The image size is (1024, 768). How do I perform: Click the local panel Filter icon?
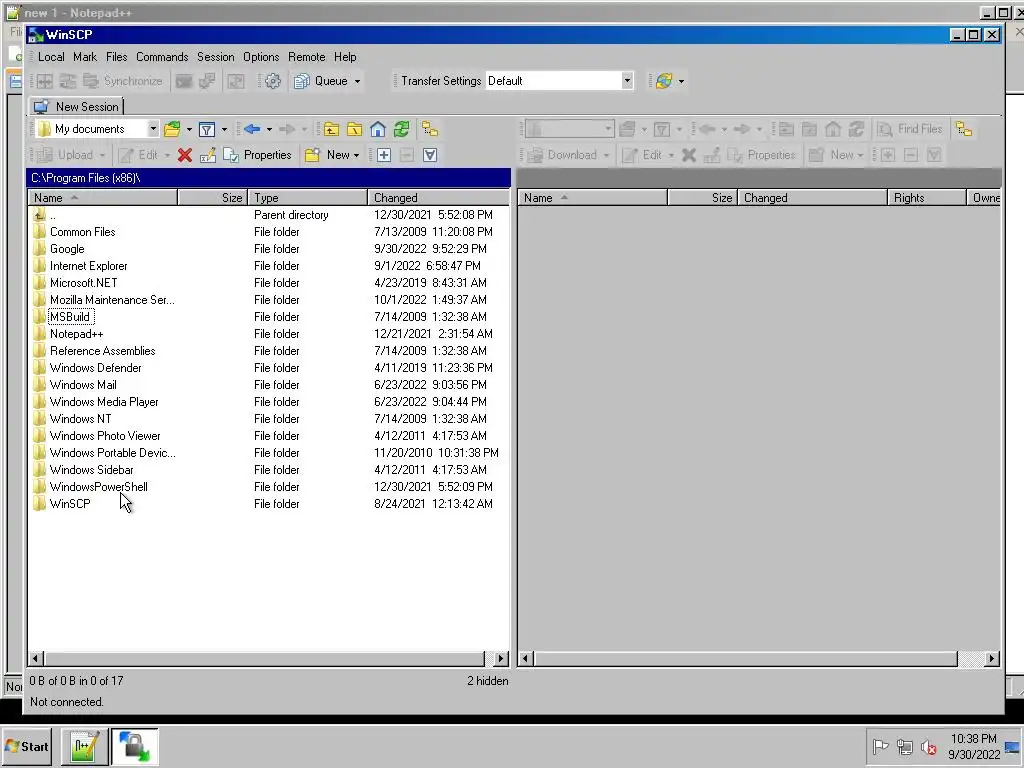point(206,129)
